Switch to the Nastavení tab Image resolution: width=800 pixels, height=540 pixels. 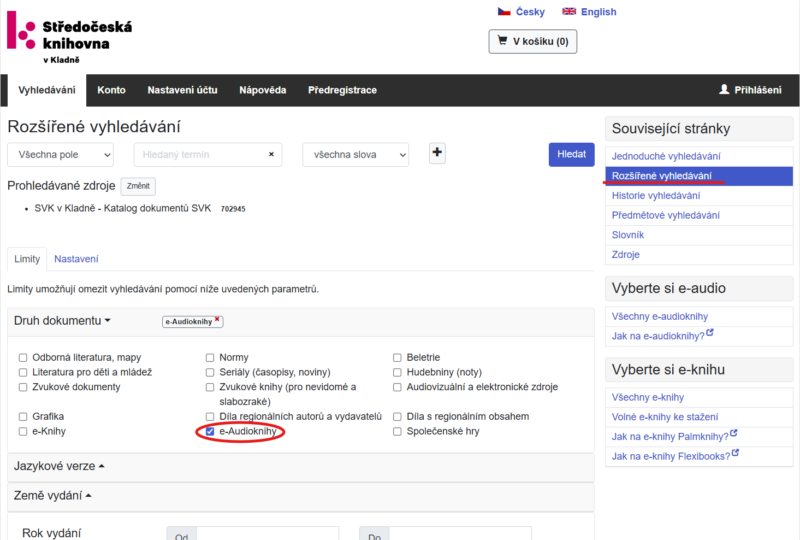(76, 259)
